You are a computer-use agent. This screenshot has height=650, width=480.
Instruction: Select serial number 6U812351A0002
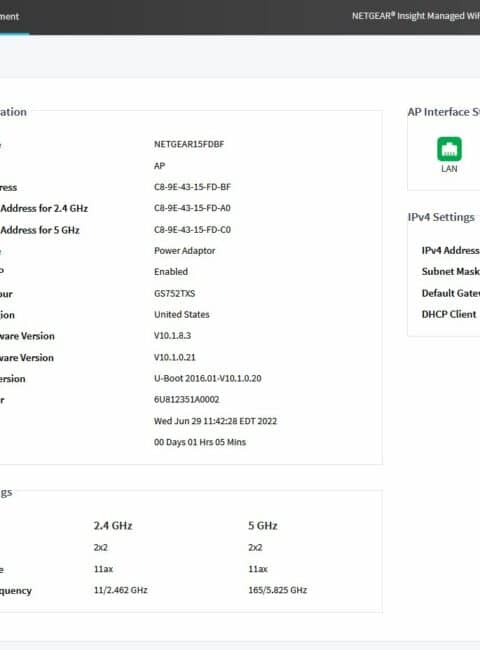[187, 400]
